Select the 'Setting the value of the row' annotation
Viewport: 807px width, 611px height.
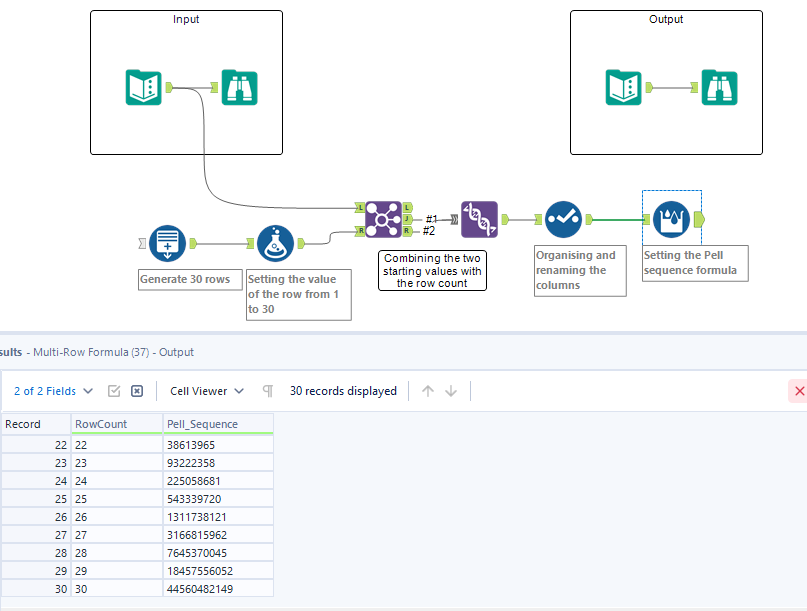299,294
